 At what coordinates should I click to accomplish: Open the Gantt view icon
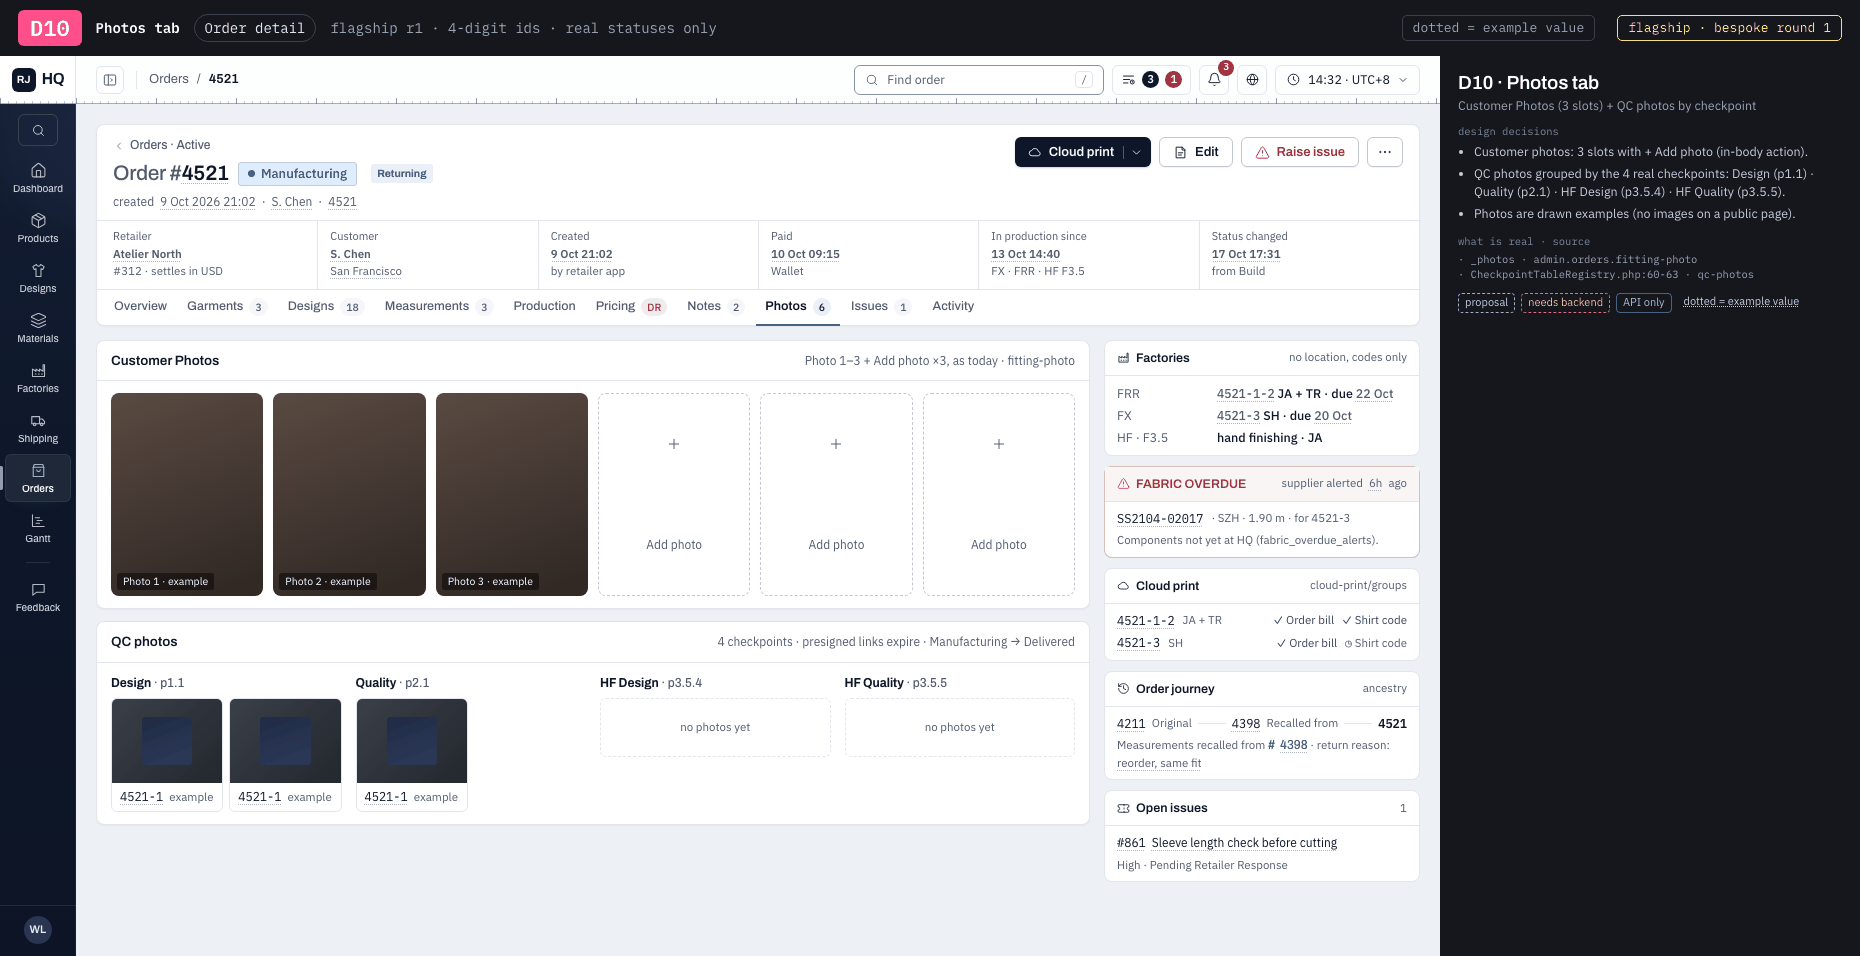[x=38, y=528]
